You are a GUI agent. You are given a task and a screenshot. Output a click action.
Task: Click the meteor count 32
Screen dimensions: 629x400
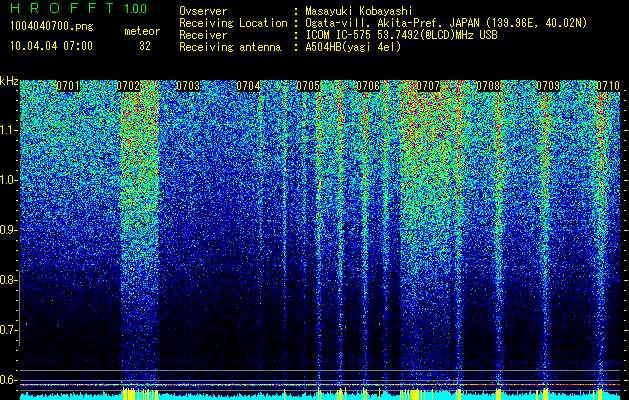(145, 46)
